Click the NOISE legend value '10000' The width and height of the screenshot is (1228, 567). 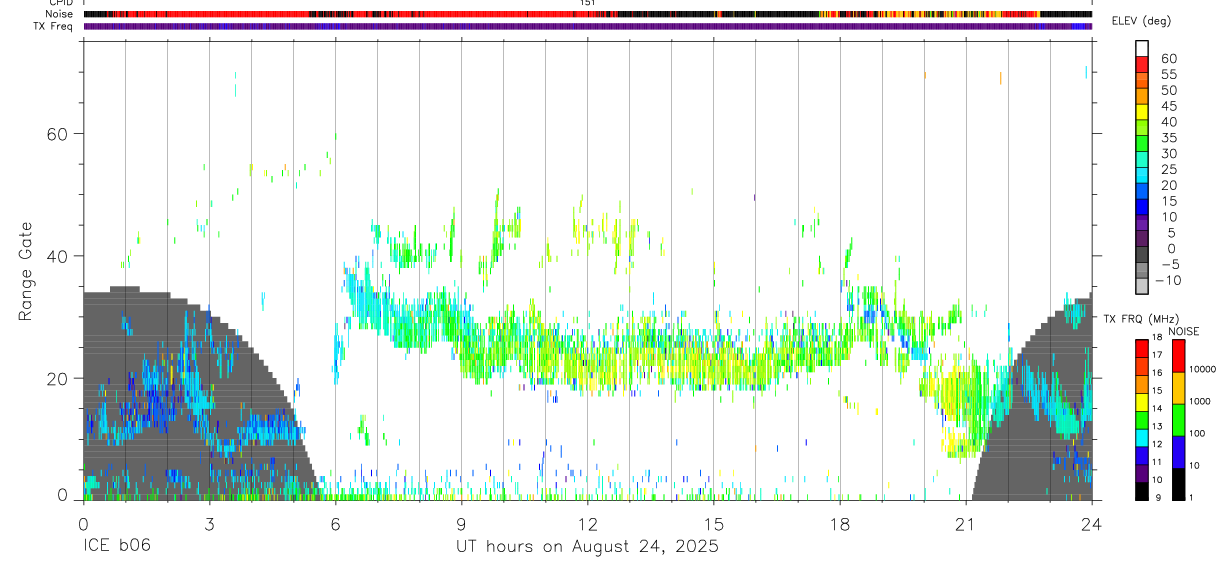pyautogui.click(x=1202, y=369)
